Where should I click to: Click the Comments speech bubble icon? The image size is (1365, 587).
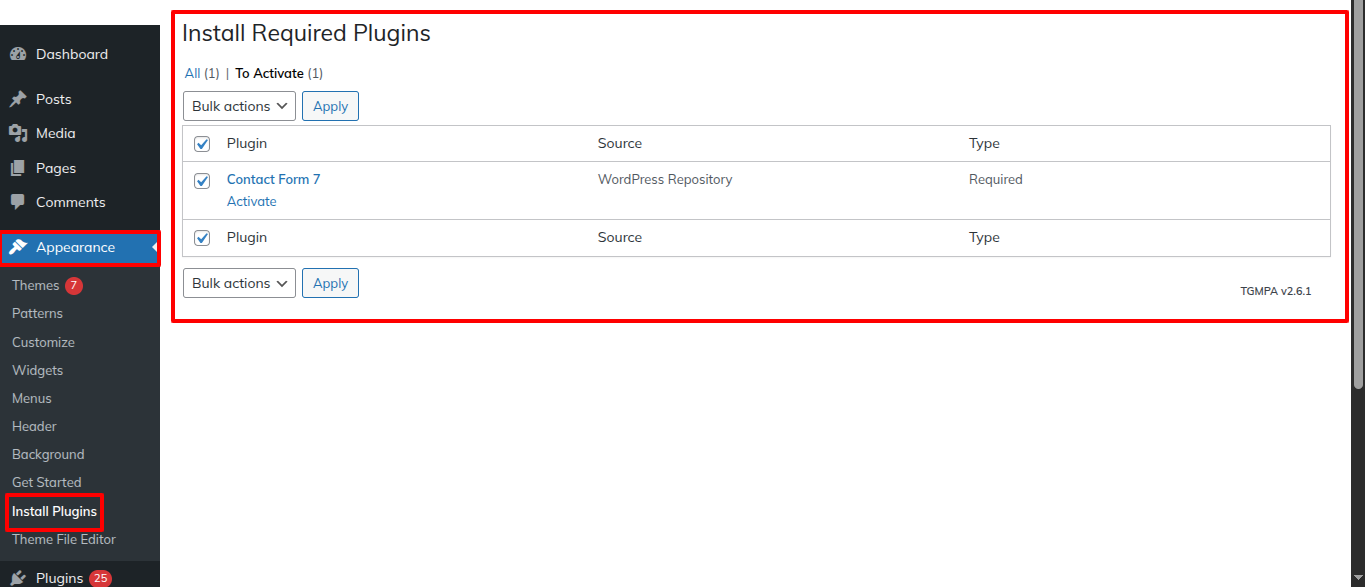[x=18, y=202]
